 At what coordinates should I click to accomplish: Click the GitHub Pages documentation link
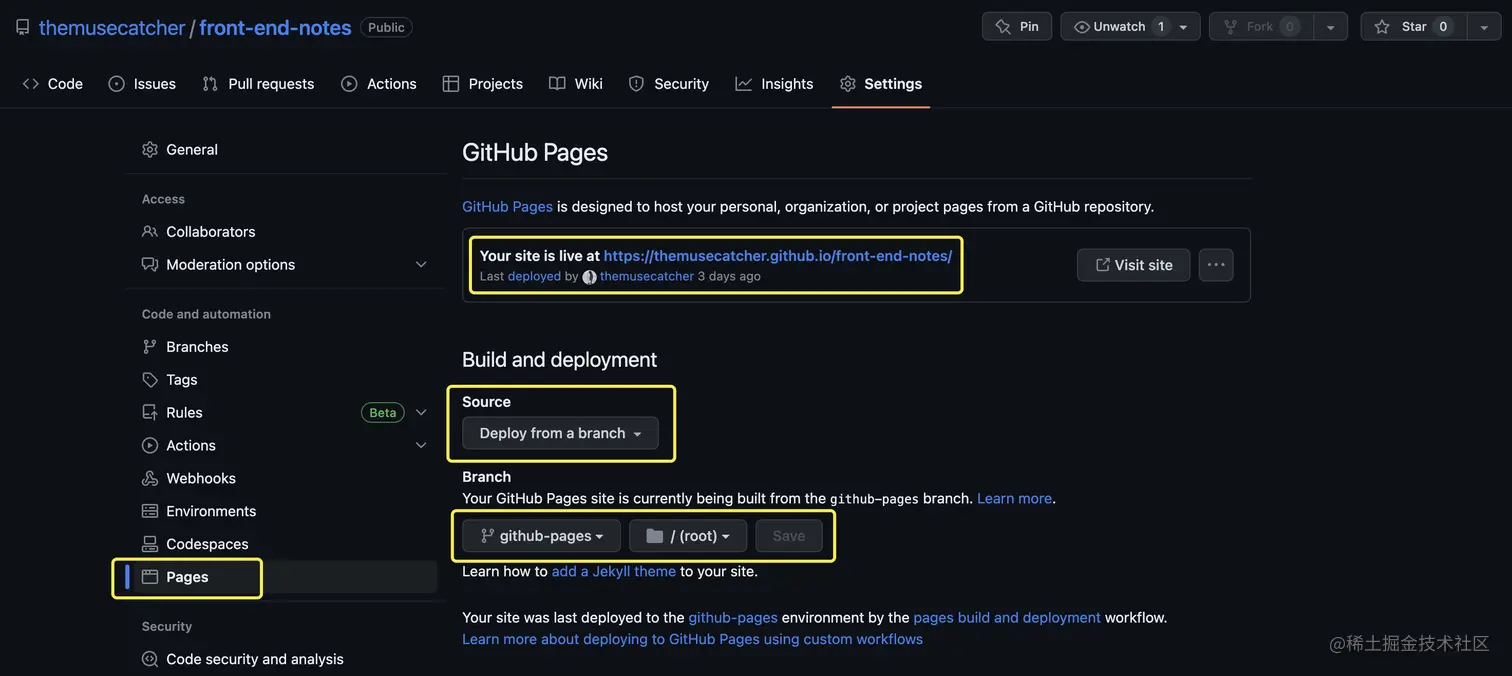[x=507, y=207]
